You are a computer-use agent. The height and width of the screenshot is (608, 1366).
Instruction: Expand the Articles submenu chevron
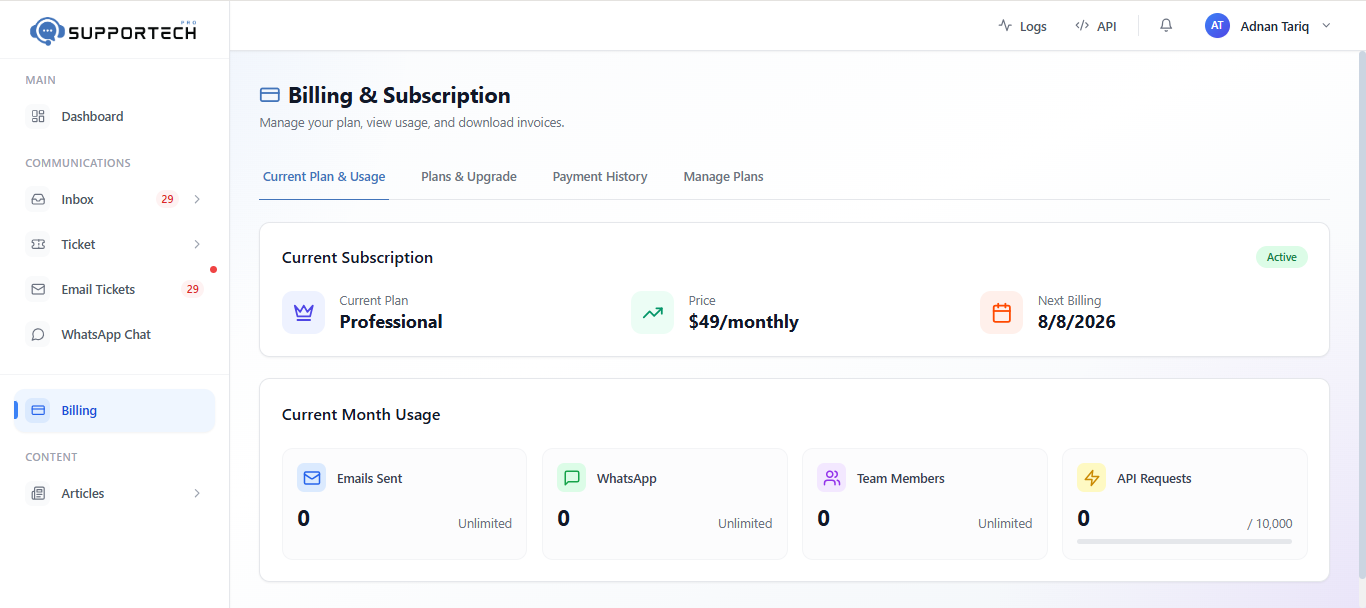point(197,493)
